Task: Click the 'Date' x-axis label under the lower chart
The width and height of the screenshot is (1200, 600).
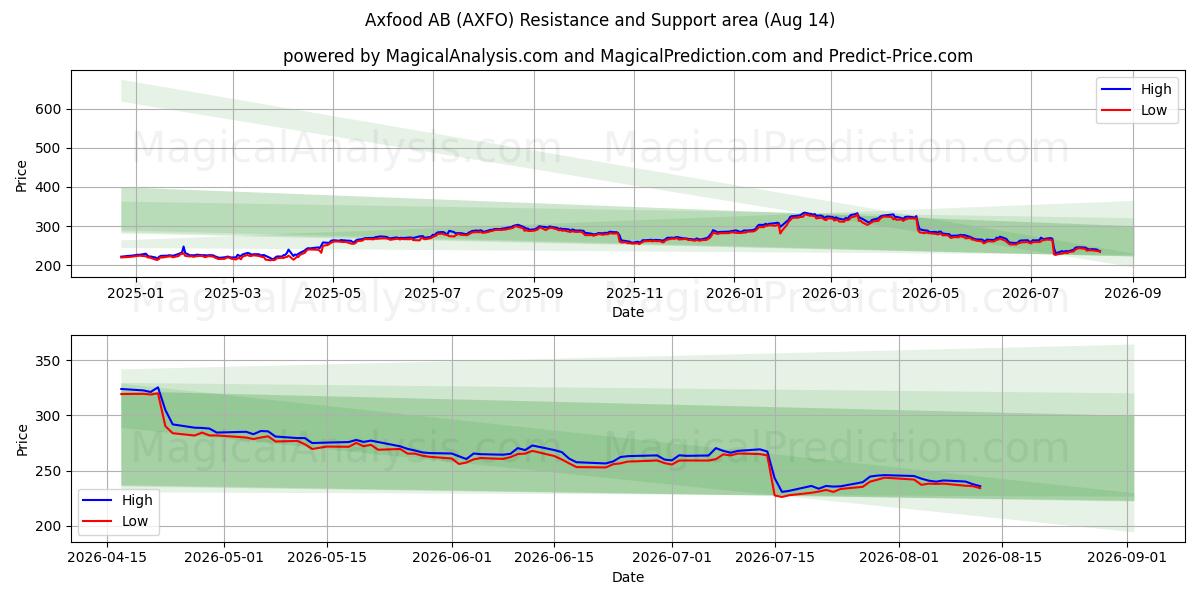Action: [628, 577]
